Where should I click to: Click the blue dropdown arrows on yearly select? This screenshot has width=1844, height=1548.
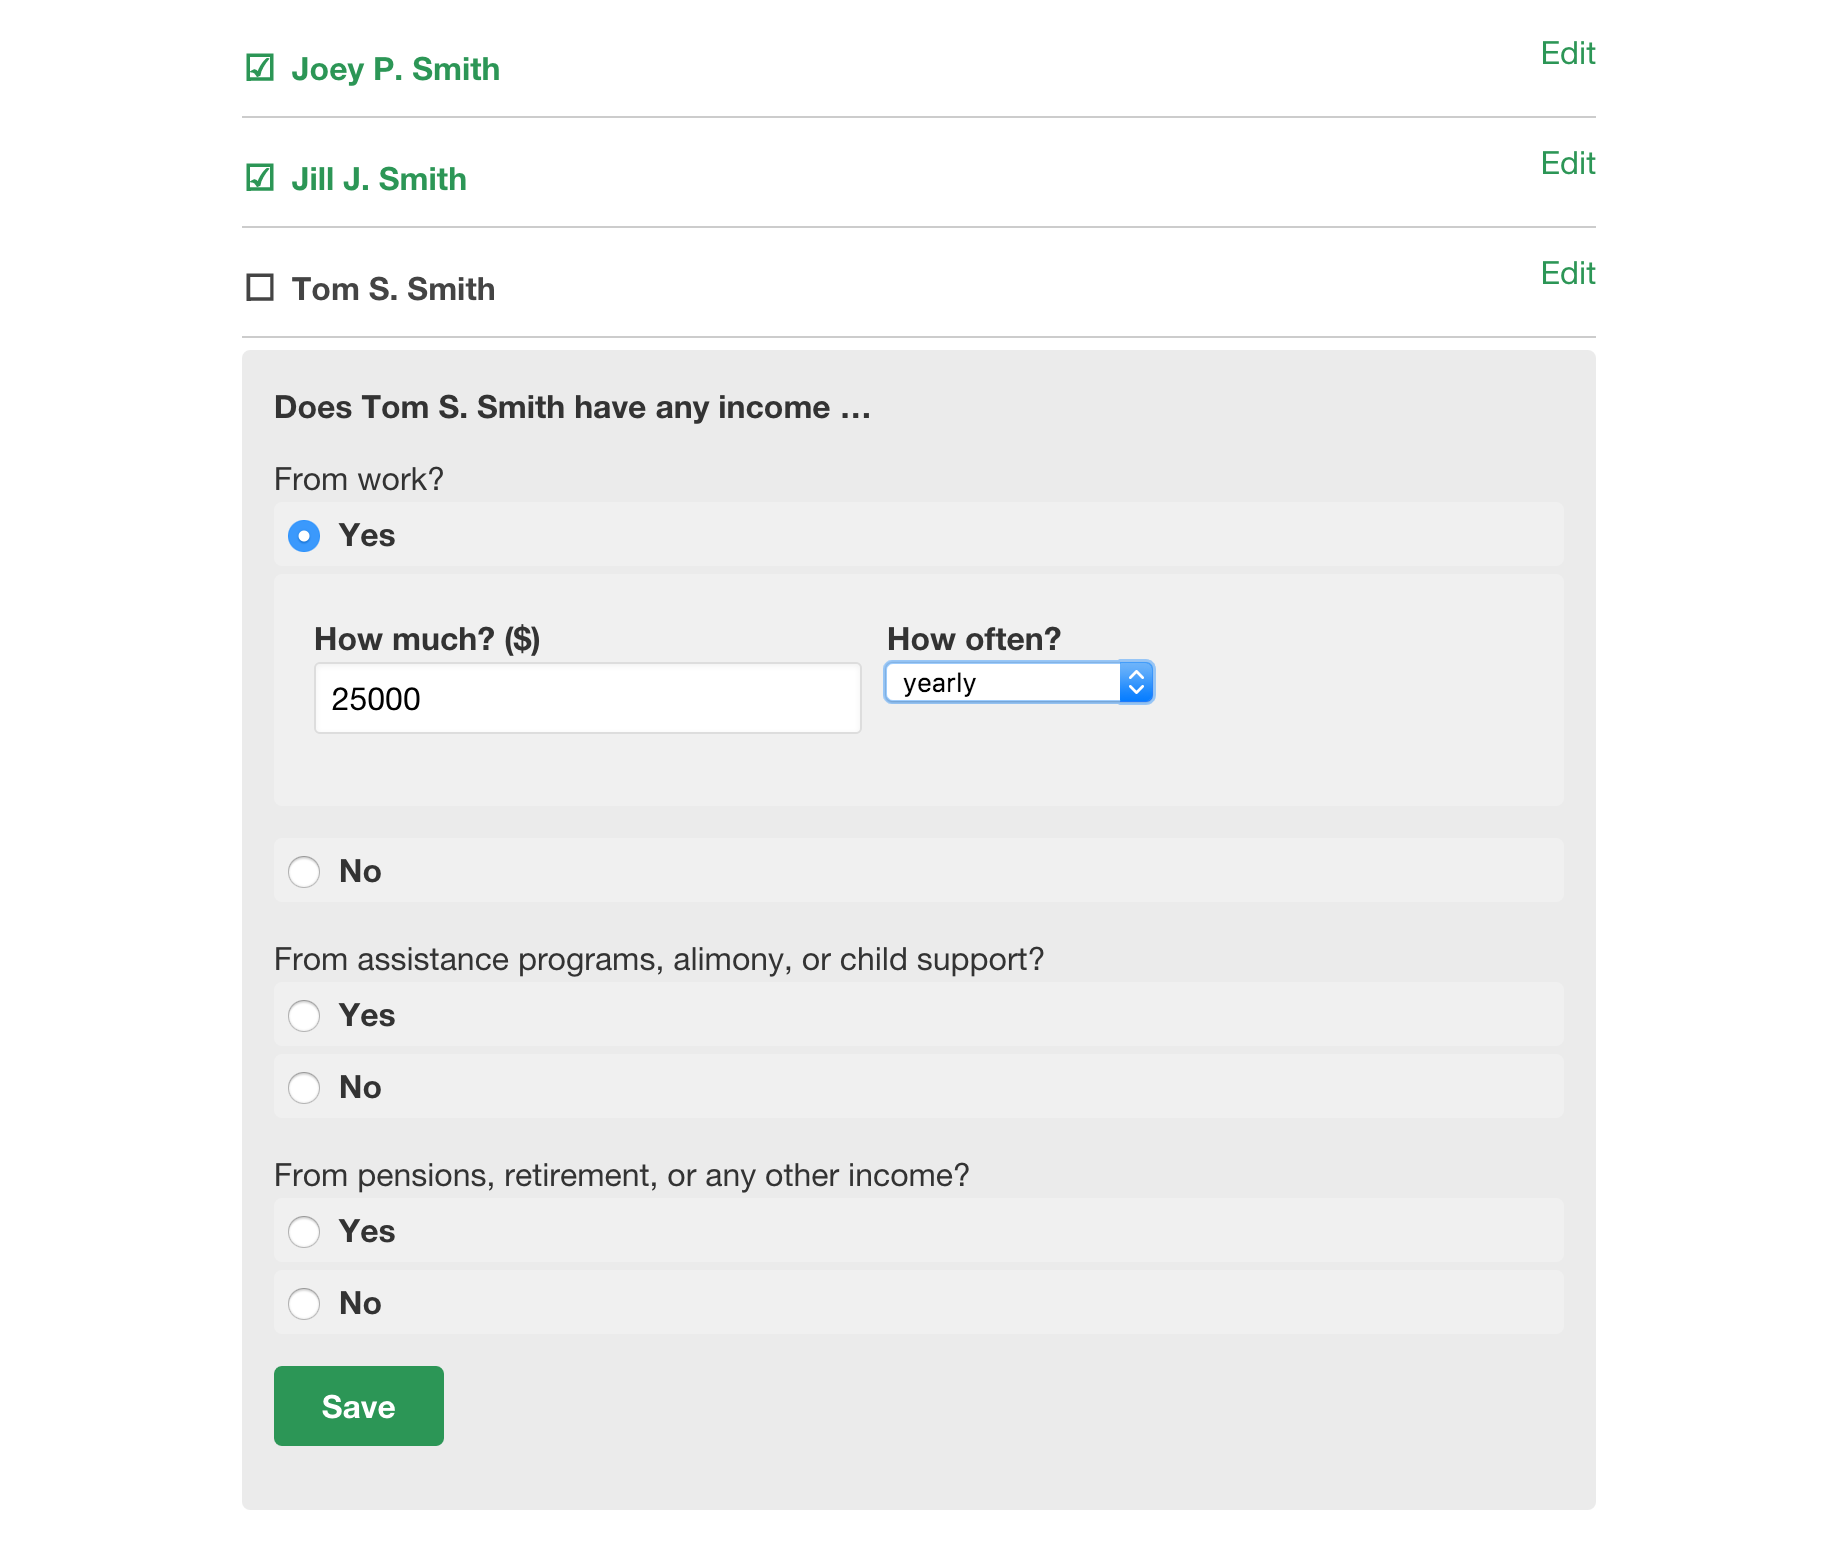[x=1136, y=683]
